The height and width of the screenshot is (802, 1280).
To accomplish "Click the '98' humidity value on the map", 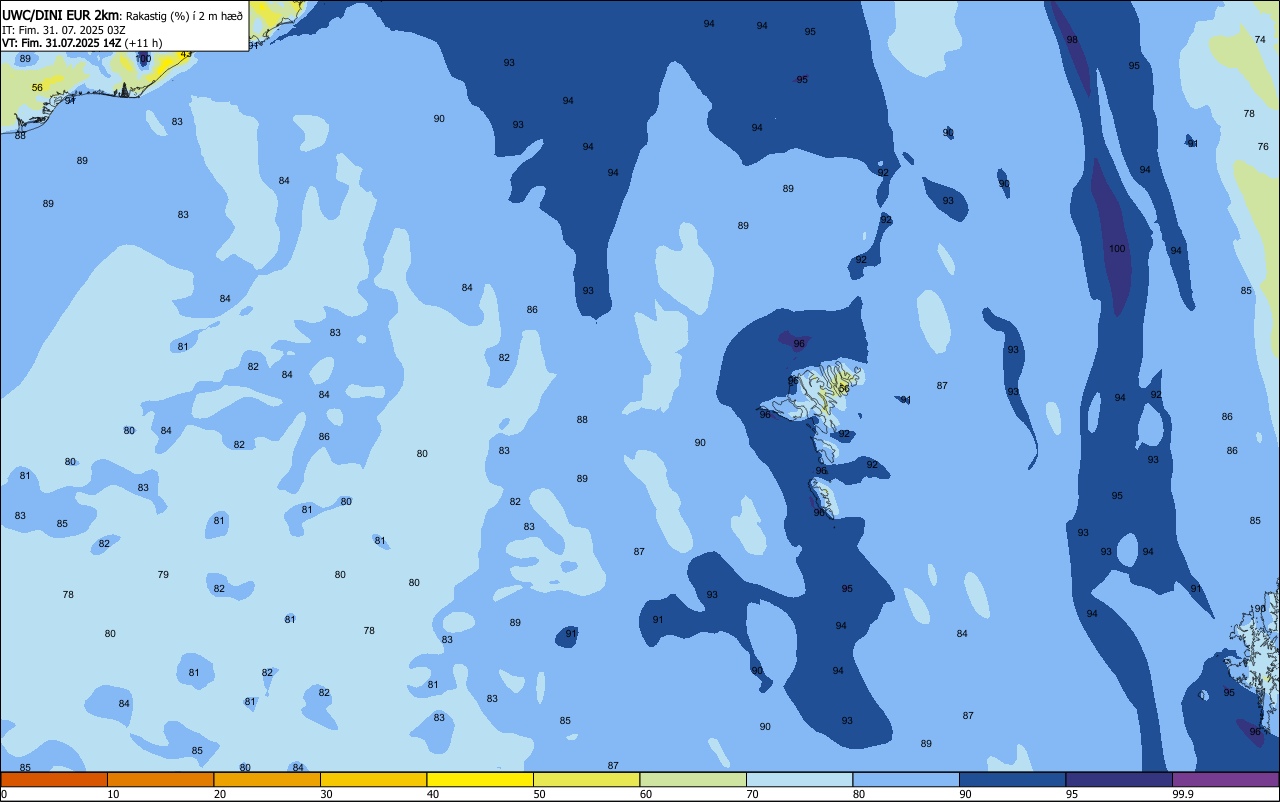I will [1072, 40].
